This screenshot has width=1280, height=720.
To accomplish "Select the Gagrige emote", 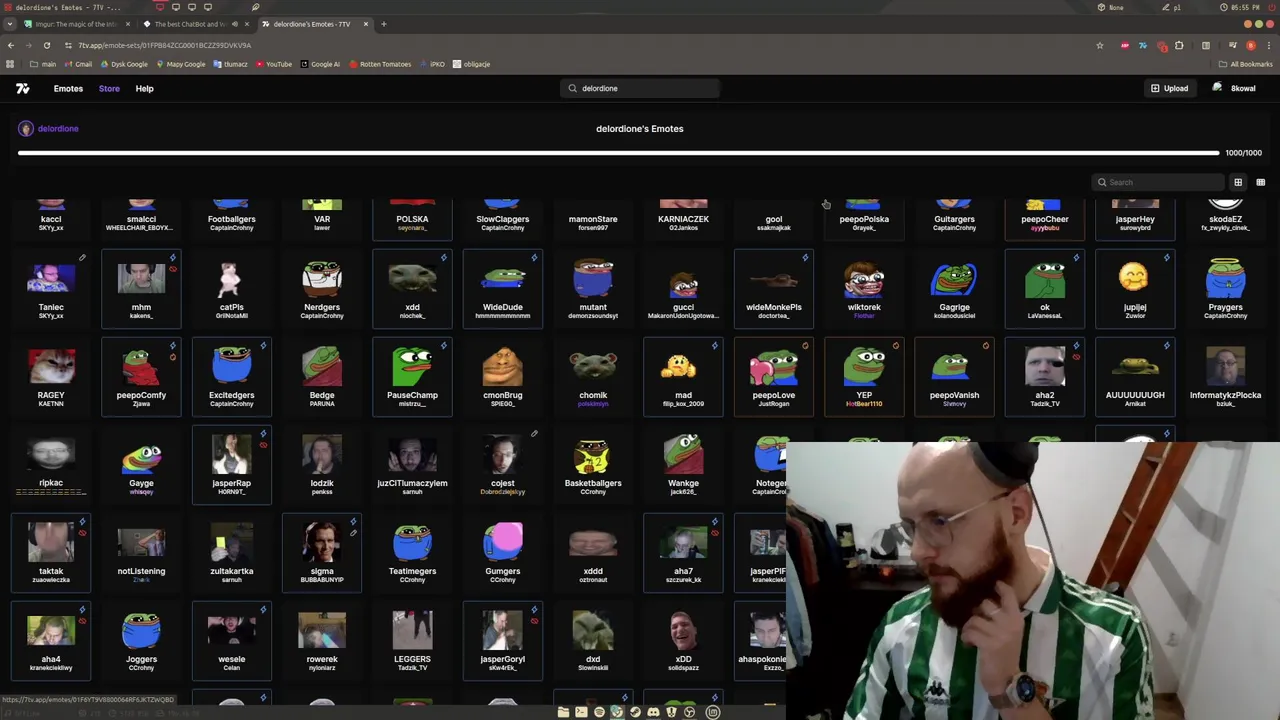I will coord(954,288).
